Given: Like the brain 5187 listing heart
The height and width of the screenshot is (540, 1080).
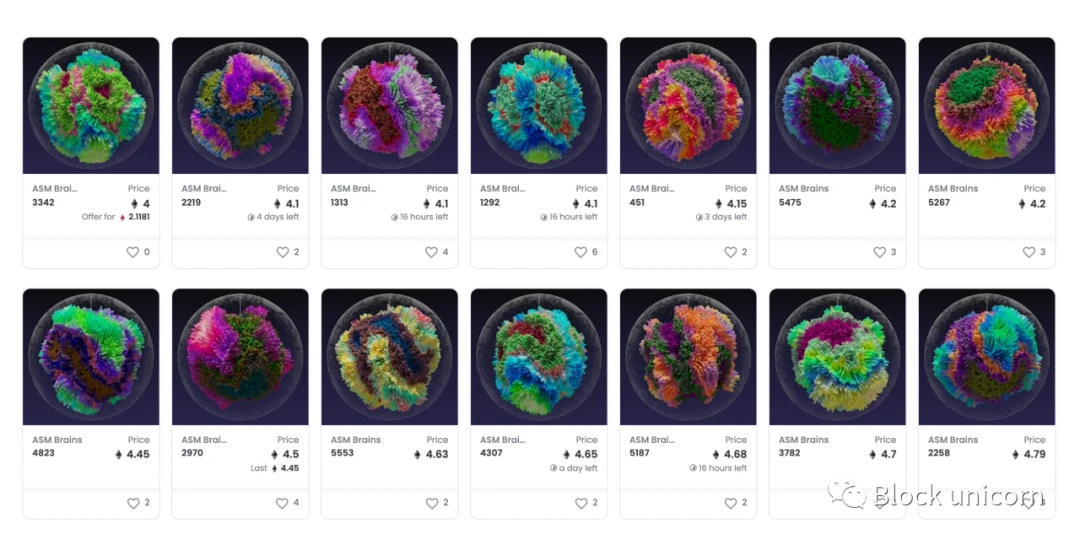Looking at the screenshot, I should (730, 503).
